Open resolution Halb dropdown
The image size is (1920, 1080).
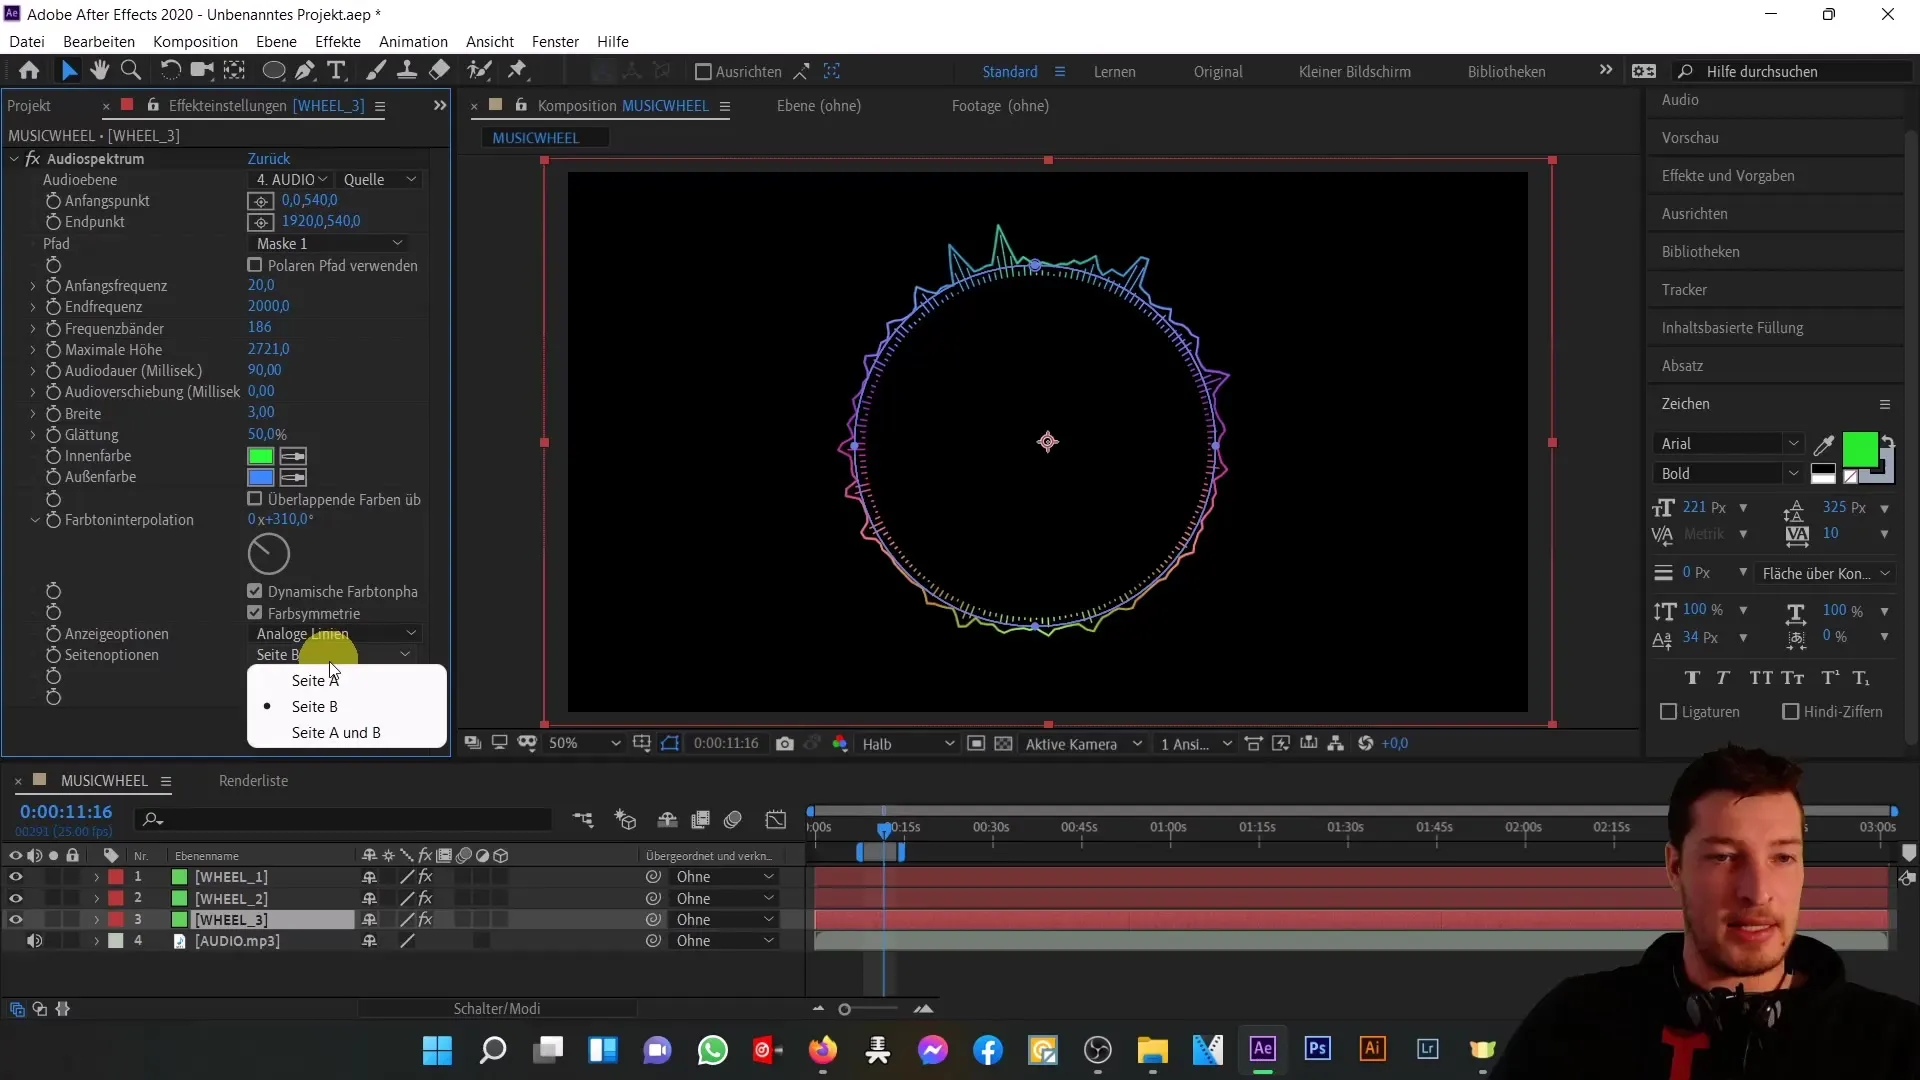point(908,744)
